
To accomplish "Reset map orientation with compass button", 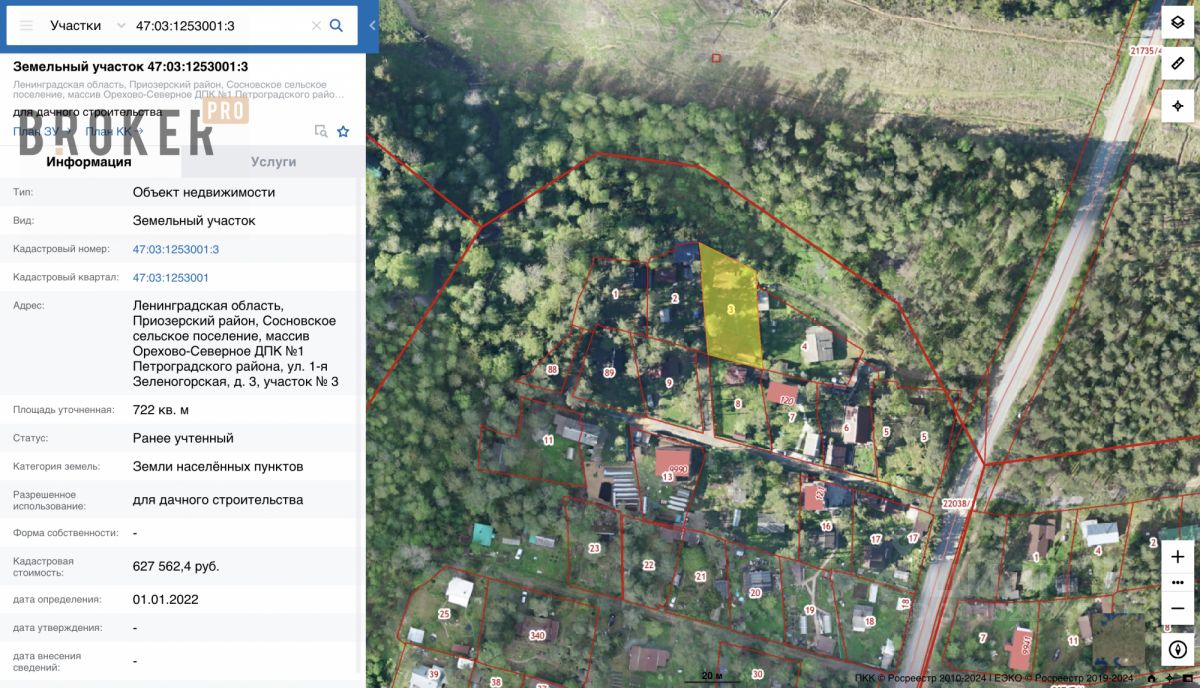I will (1177, 649).
